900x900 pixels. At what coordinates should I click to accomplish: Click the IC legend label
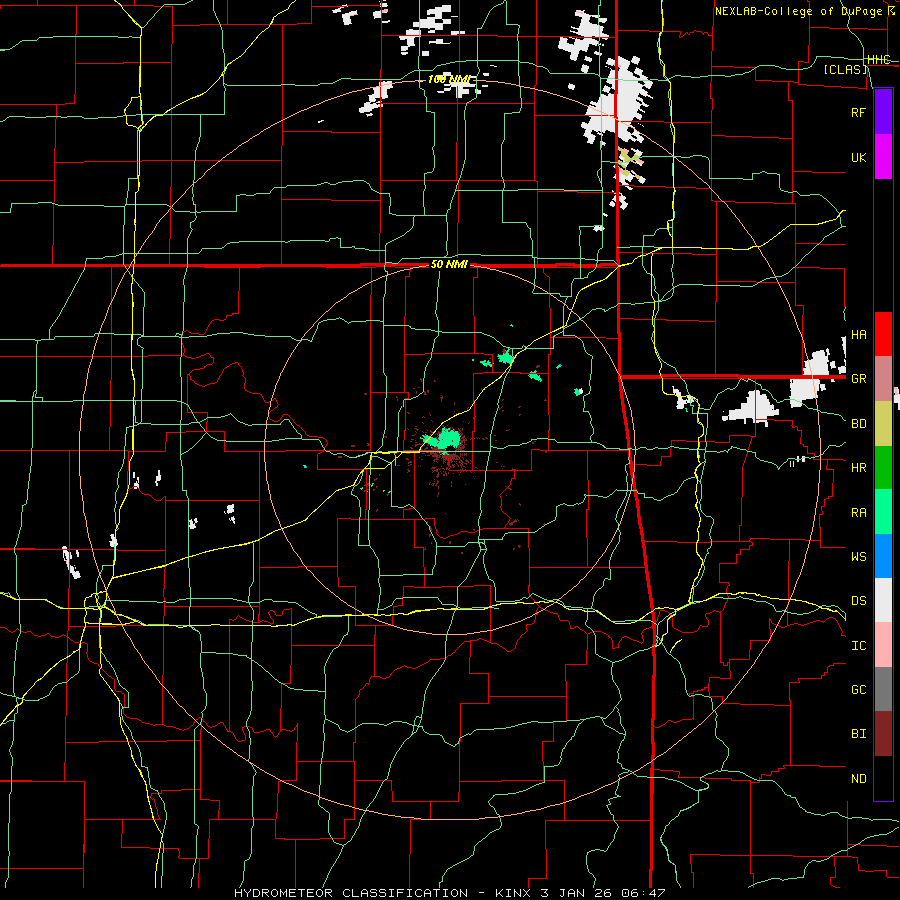coord(858,646)
